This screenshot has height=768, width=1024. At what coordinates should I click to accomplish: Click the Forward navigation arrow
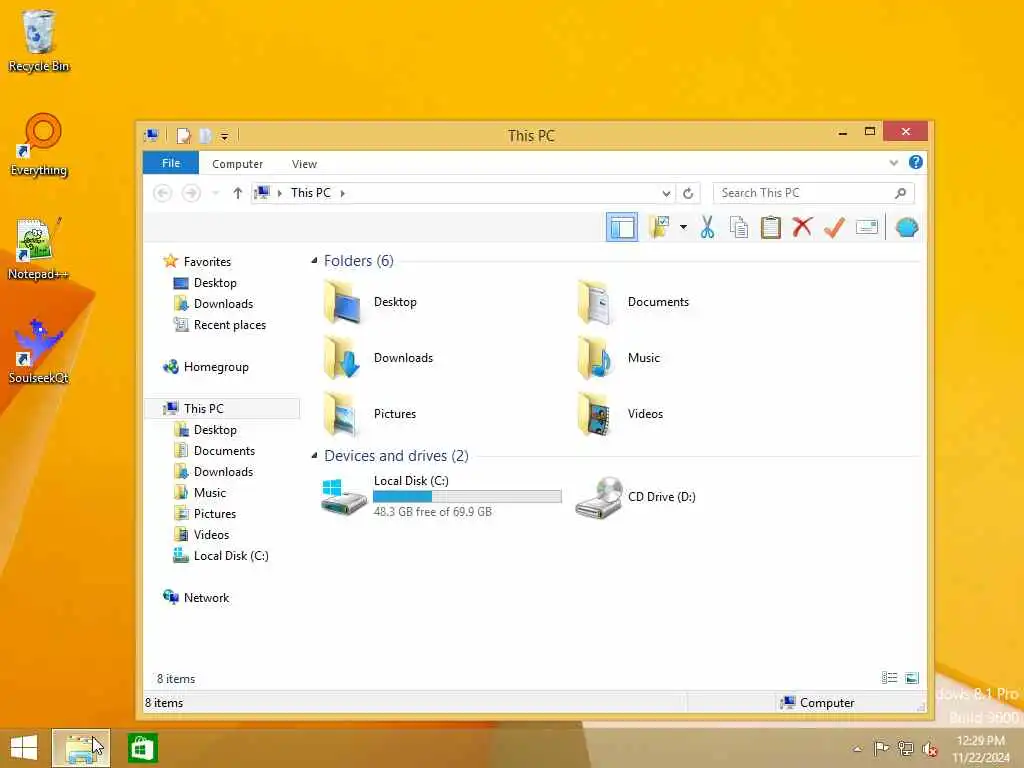coord(191,193)
